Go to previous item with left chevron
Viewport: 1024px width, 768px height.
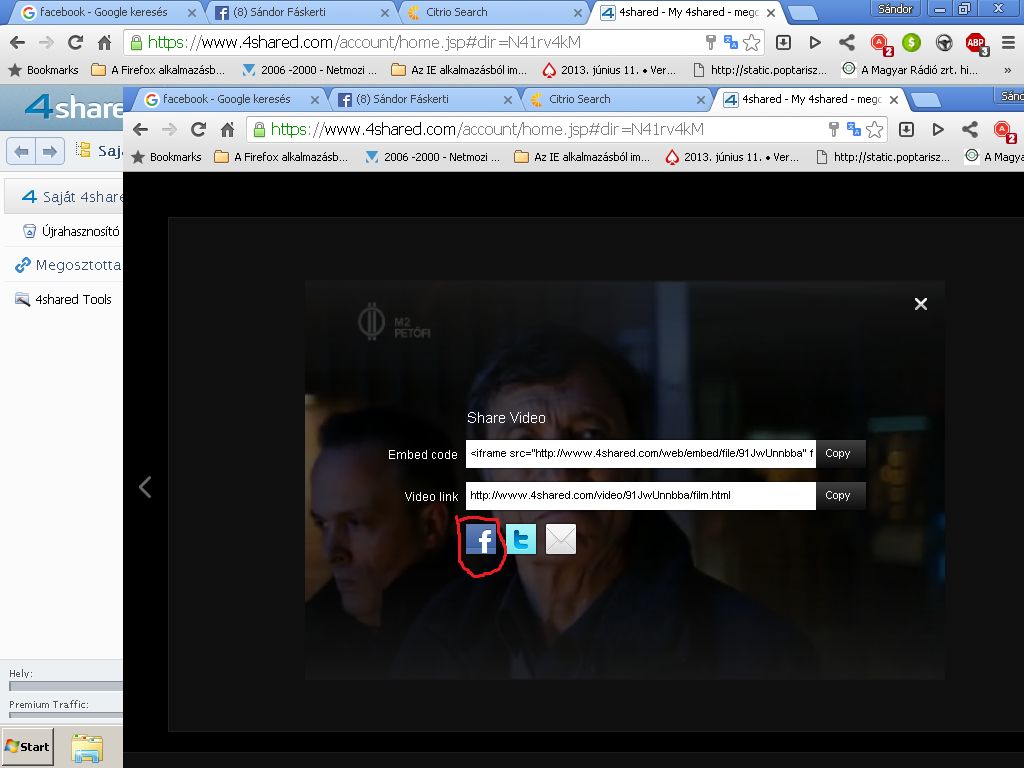coord(145,487)
